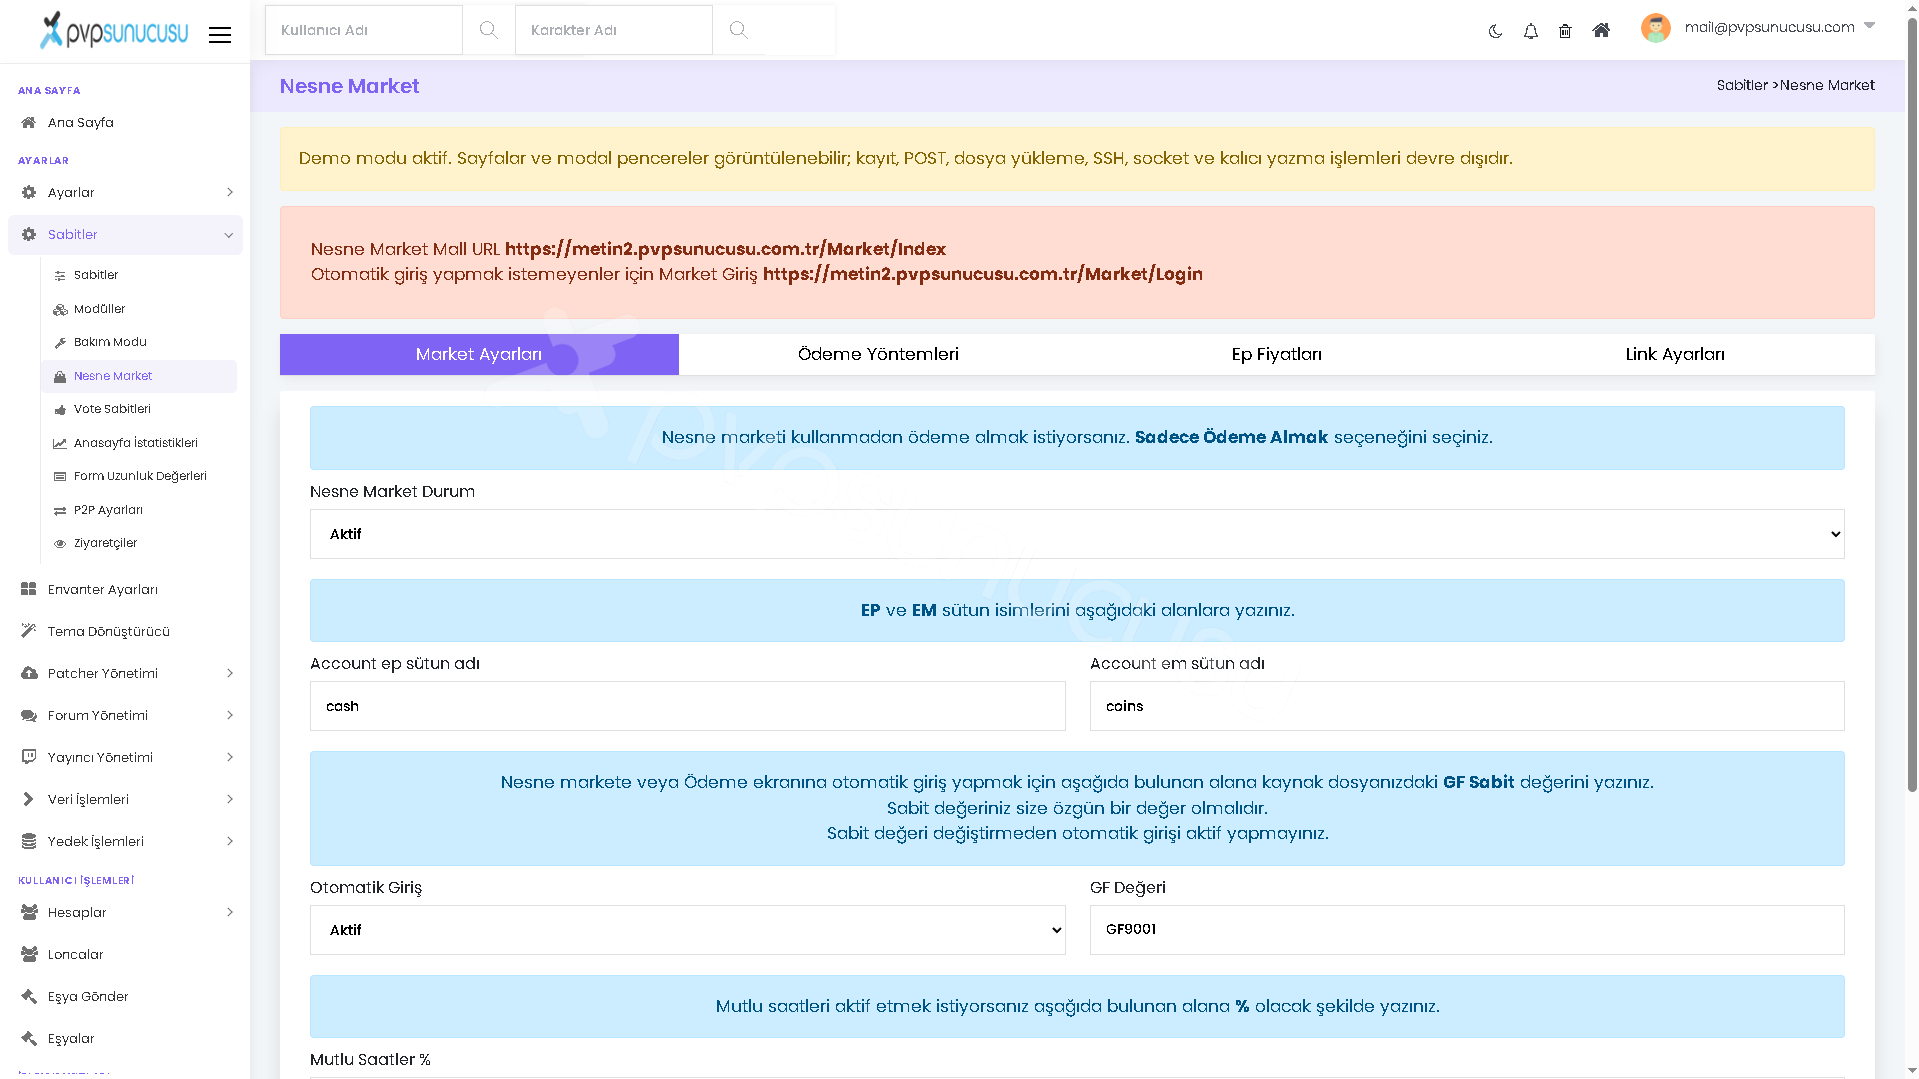
Task: Click the trash can icon in header
Action: [1565, 31]
